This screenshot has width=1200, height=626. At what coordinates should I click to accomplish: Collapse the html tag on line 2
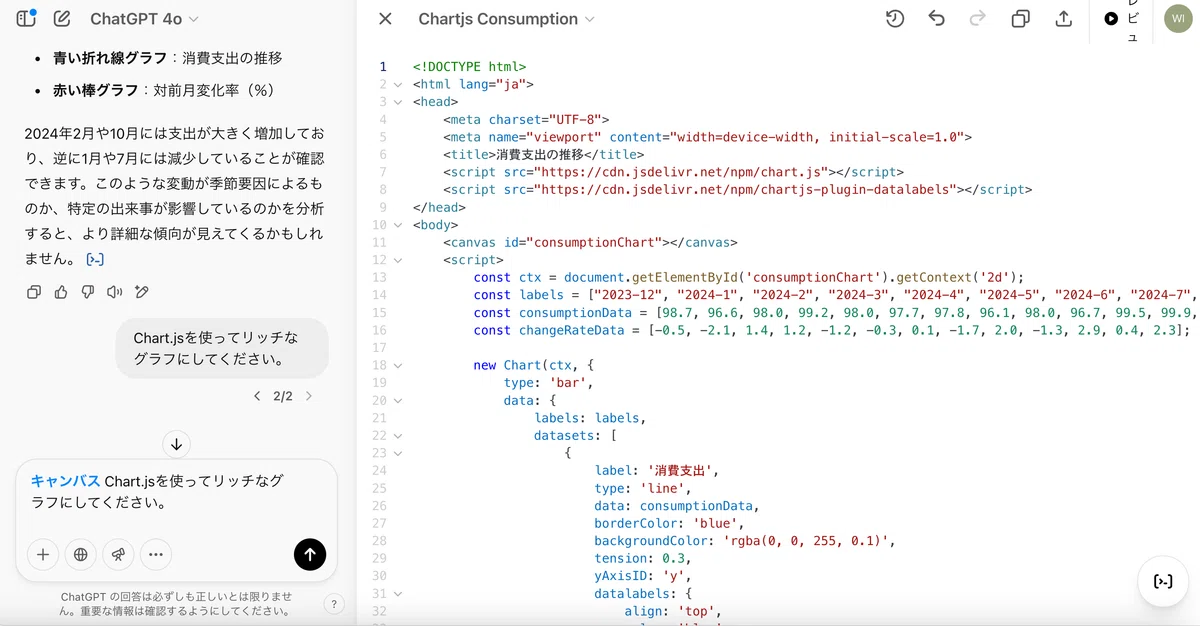pos(398,85)
